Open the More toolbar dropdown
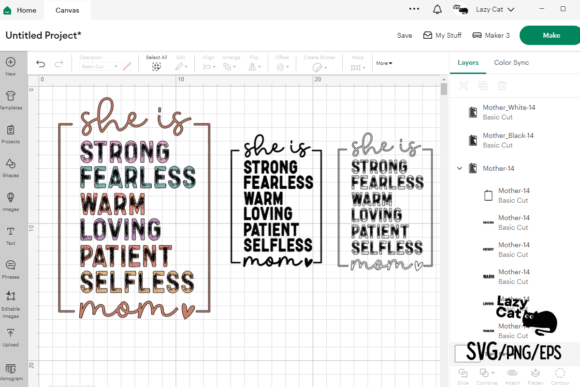Viewport: 580px width, 387px height. pyautogui.click(x=384, y=63)
